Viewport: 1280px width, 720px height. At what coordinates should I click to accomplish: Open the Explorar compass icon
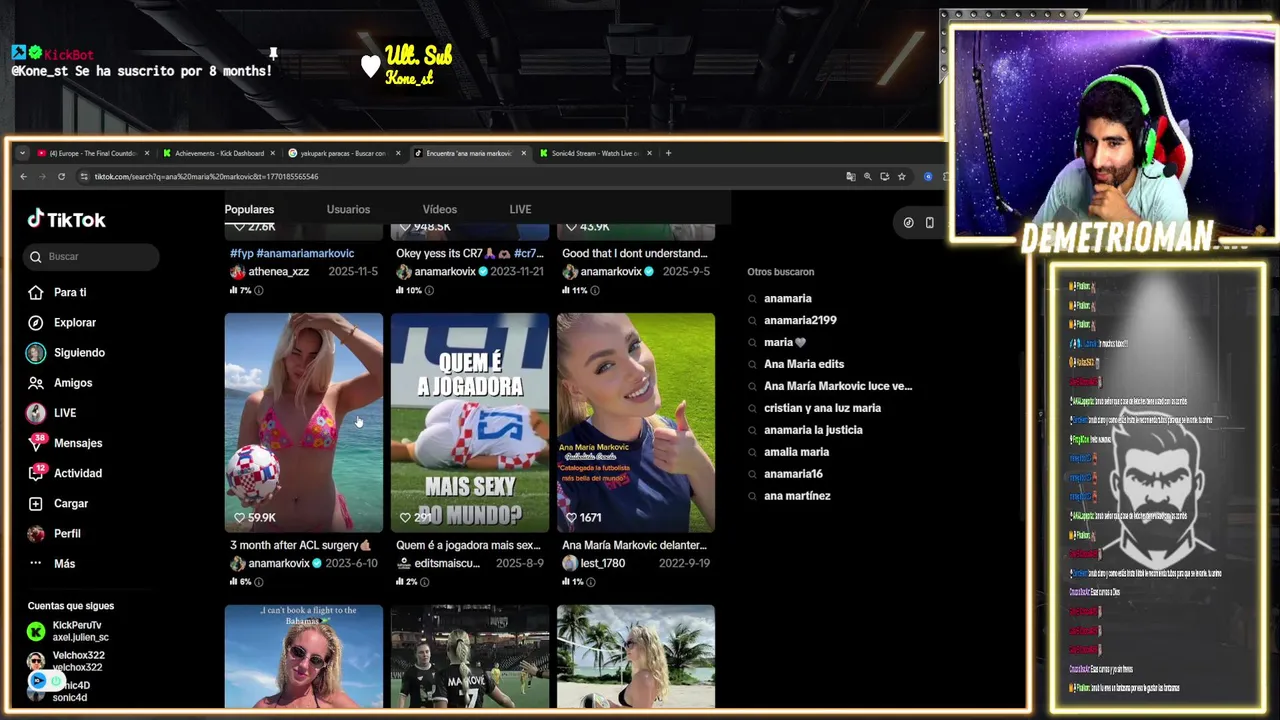pos(36,322)
